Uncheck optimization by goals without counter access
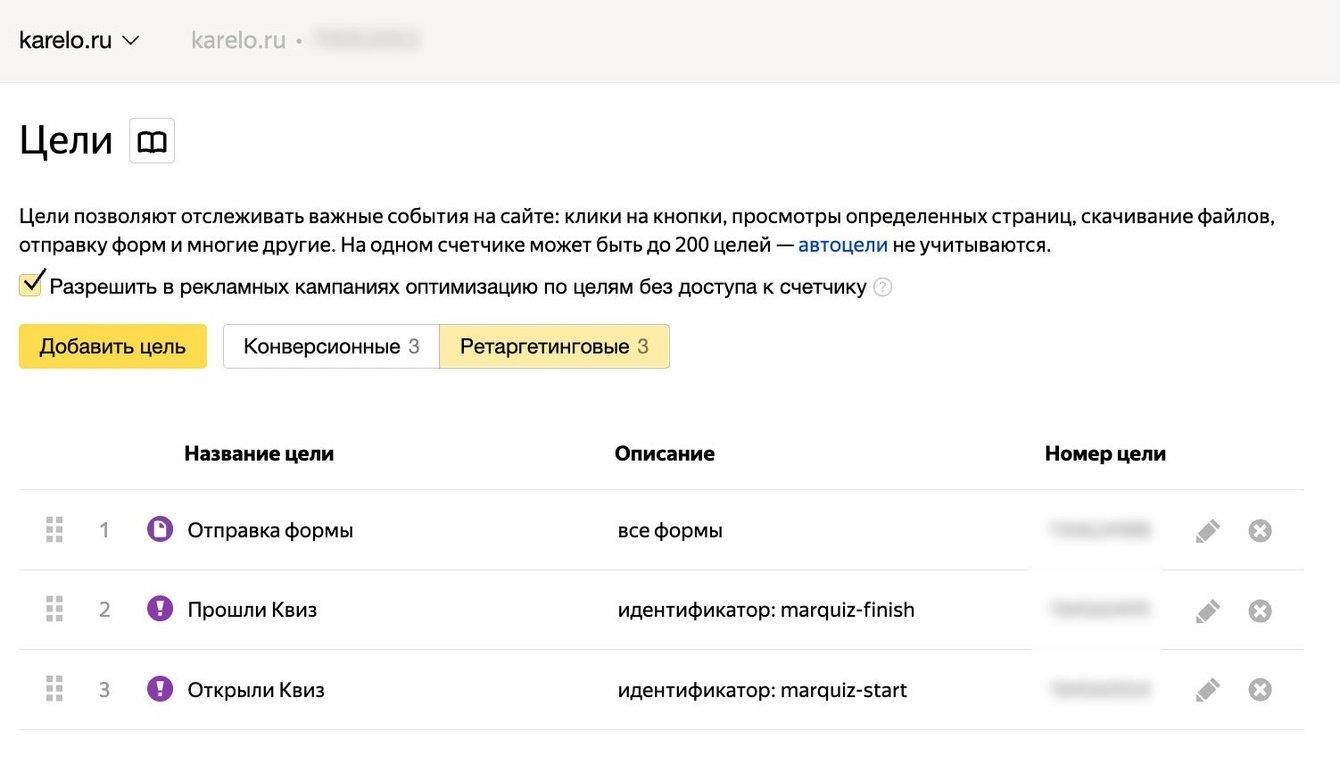The image size is (1340, 773). [x=31, y=285]
